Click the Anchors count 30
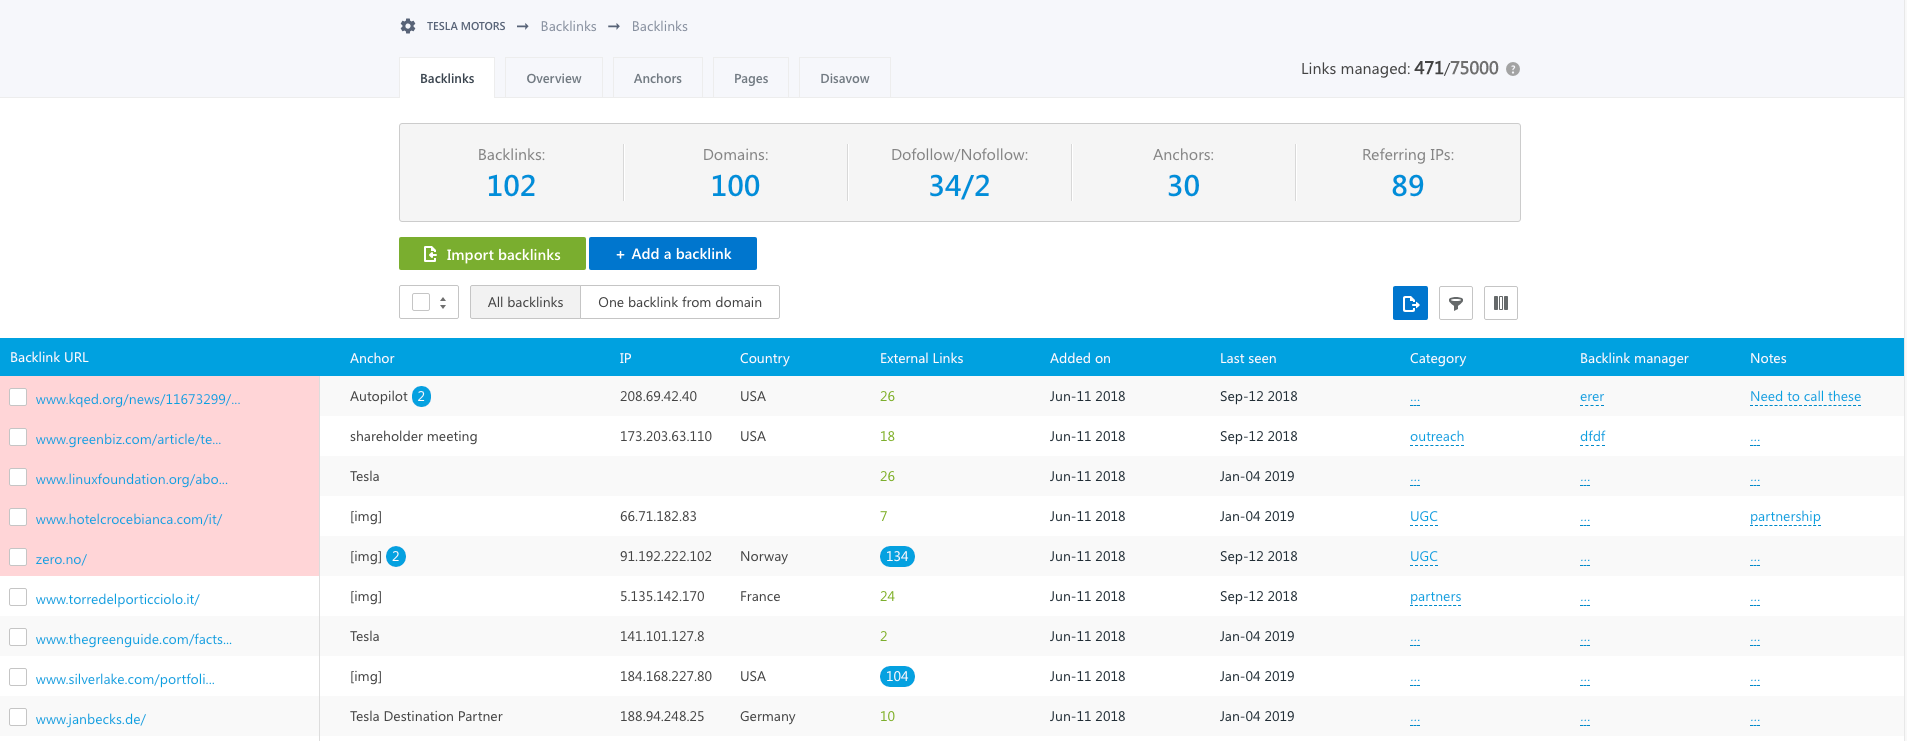Screen dimensions: 1907x741 tap(1183, 186)
